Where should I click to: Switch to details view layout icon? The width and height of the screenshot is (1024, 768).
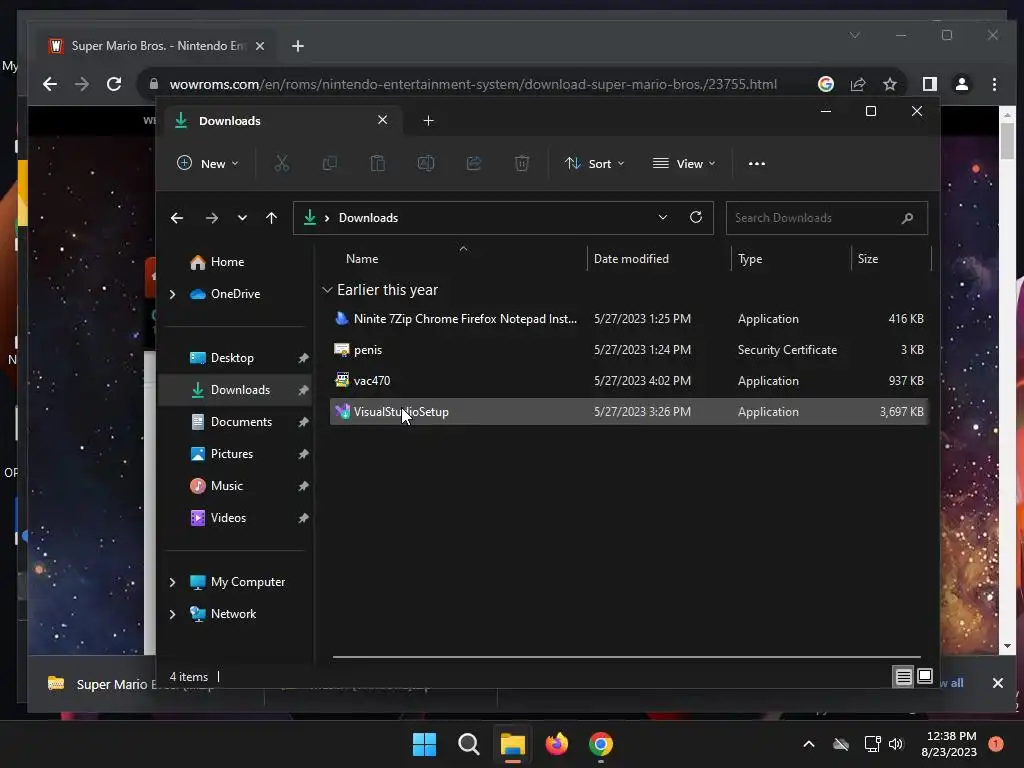click(x=903, y=677)
